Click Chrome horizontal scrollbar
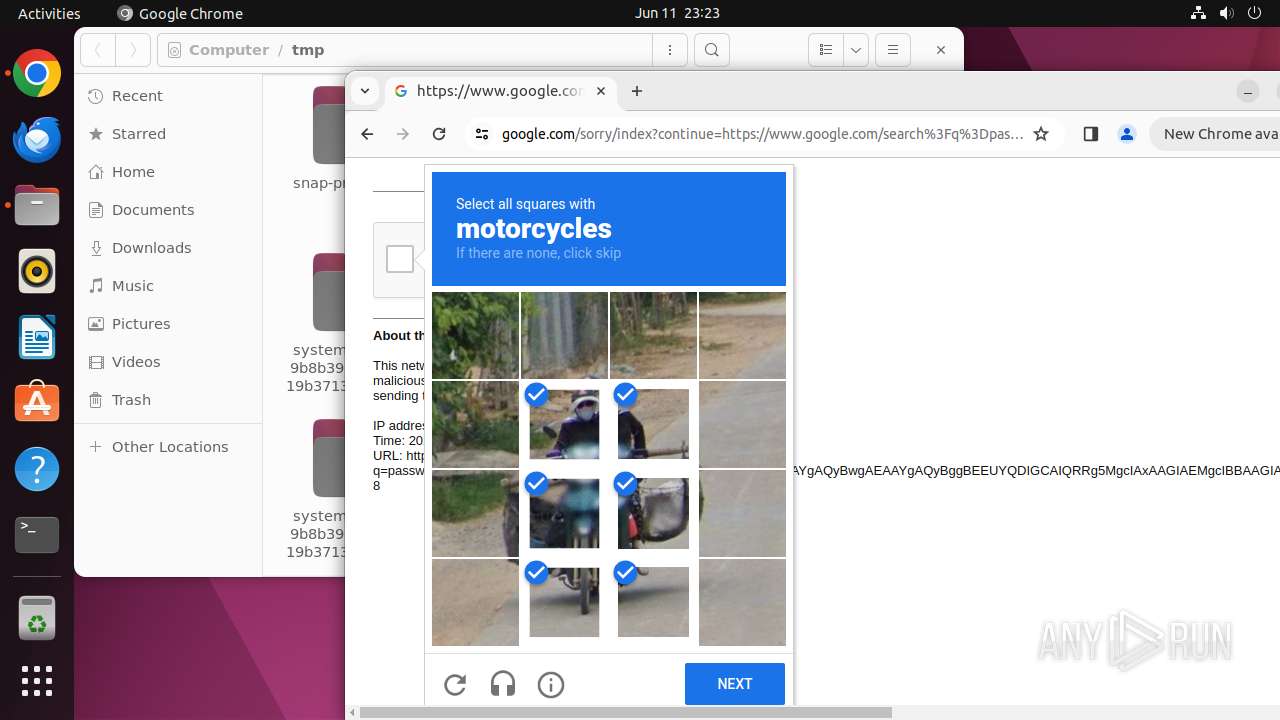Screen dimensions: 1280x720 pos(625,712)
